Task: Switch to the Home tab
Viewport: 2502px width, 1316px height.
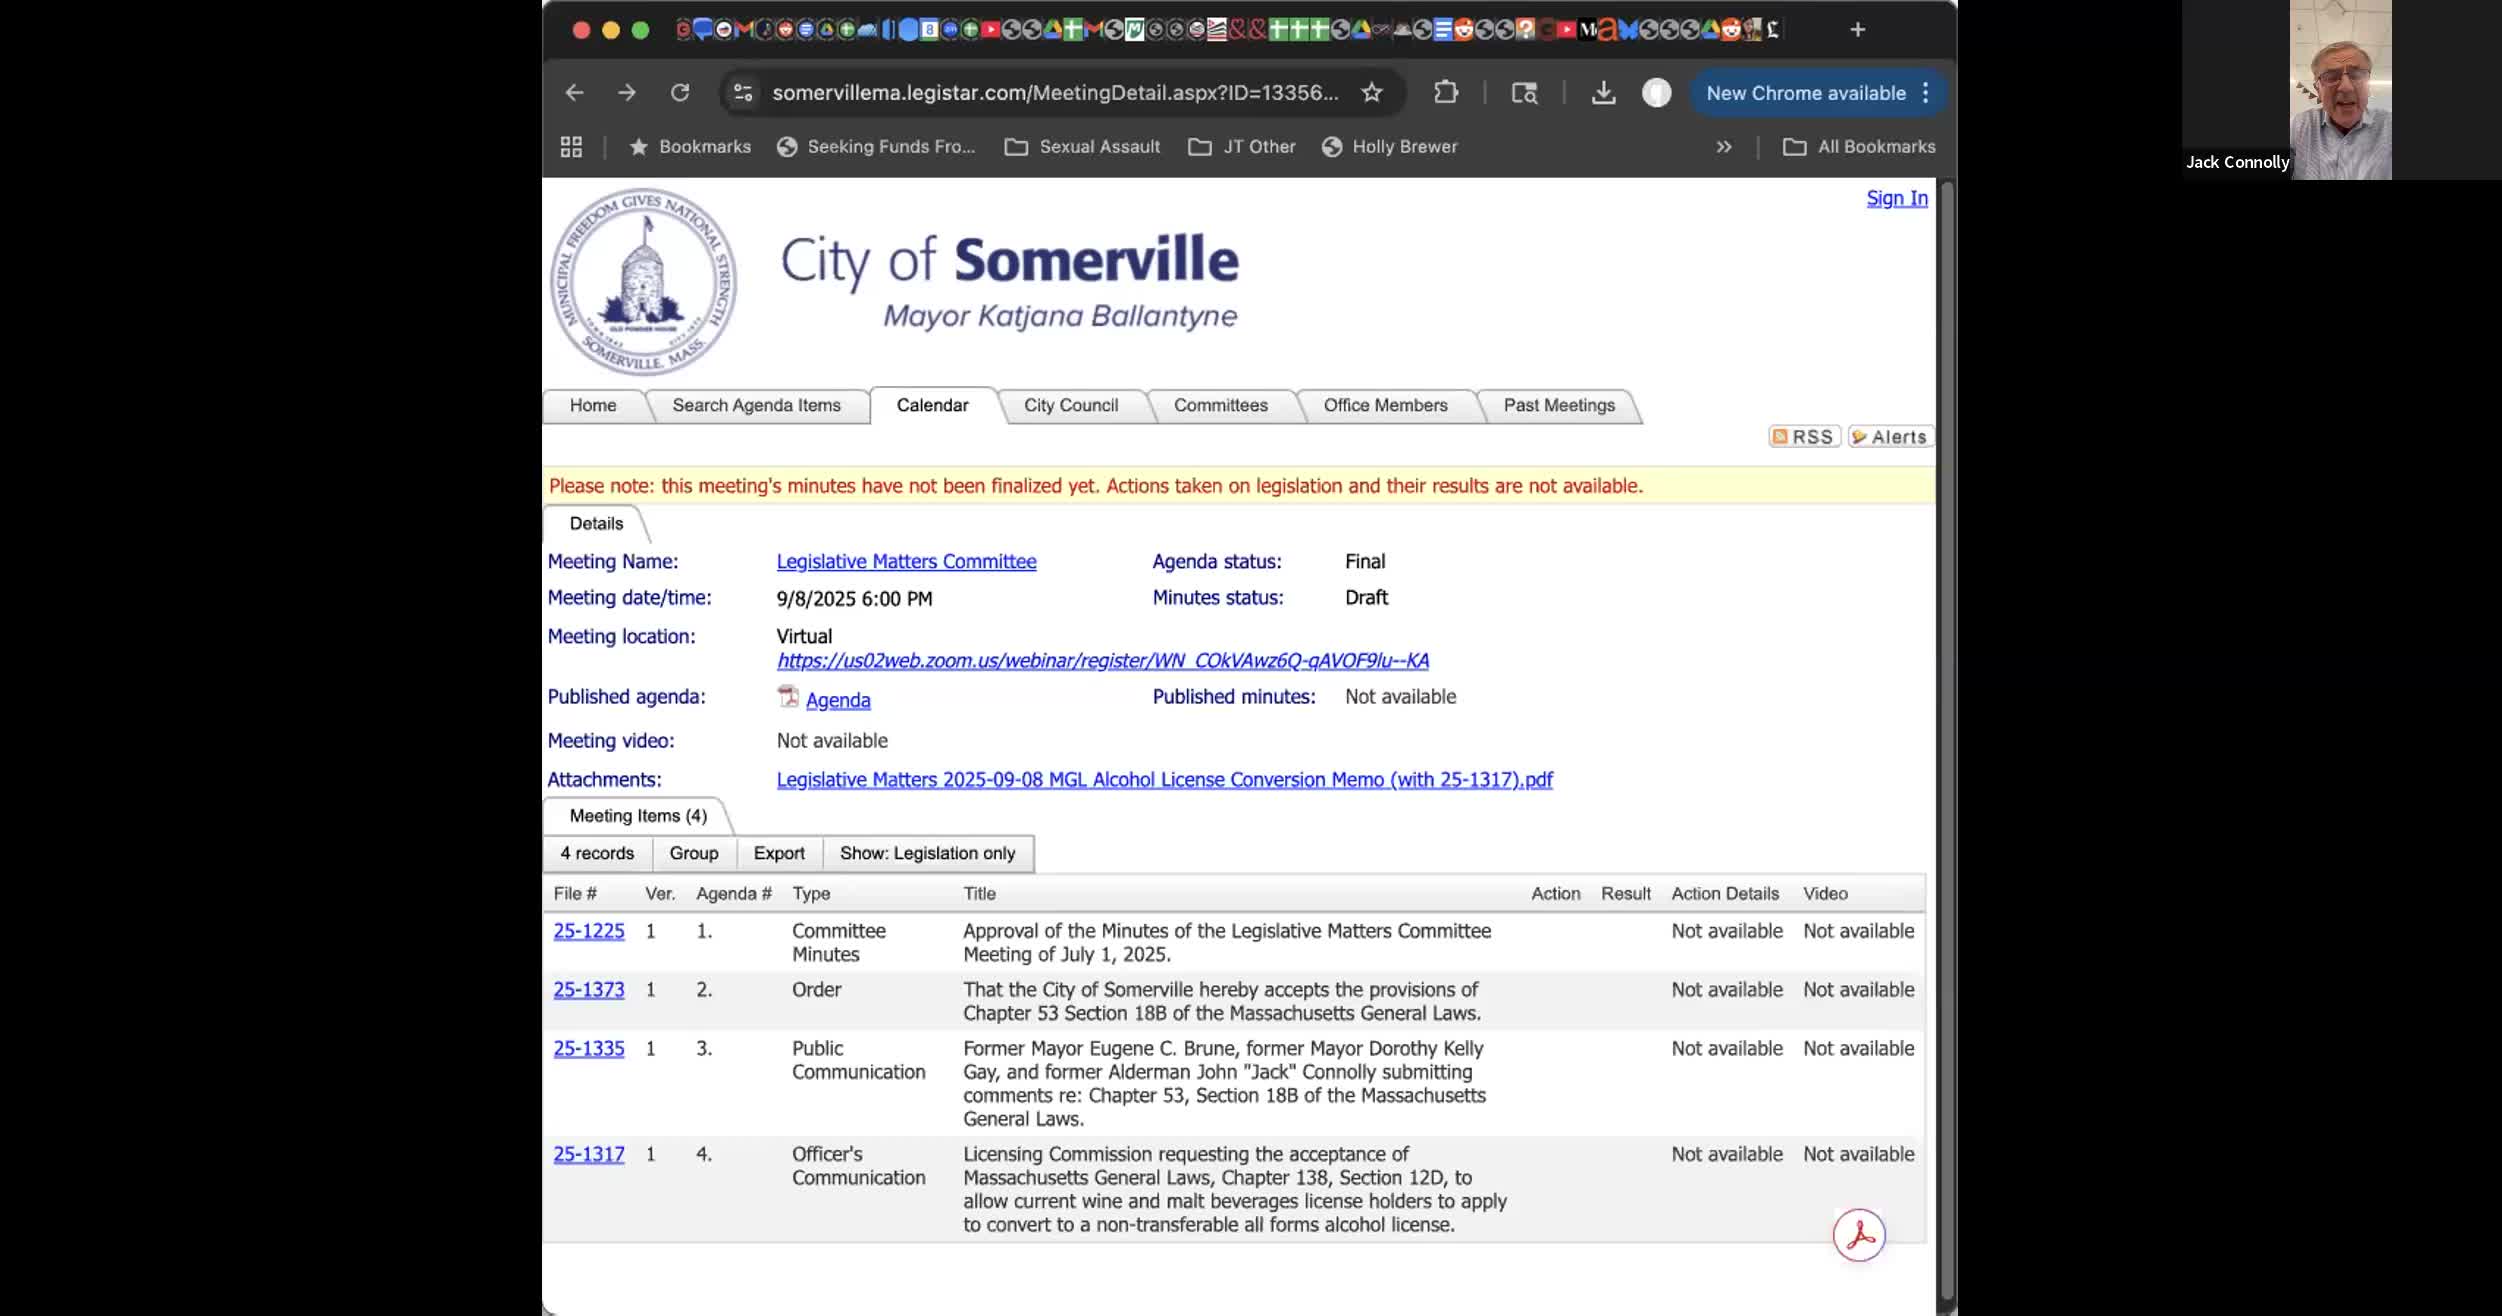Action: tap(593, 405)
